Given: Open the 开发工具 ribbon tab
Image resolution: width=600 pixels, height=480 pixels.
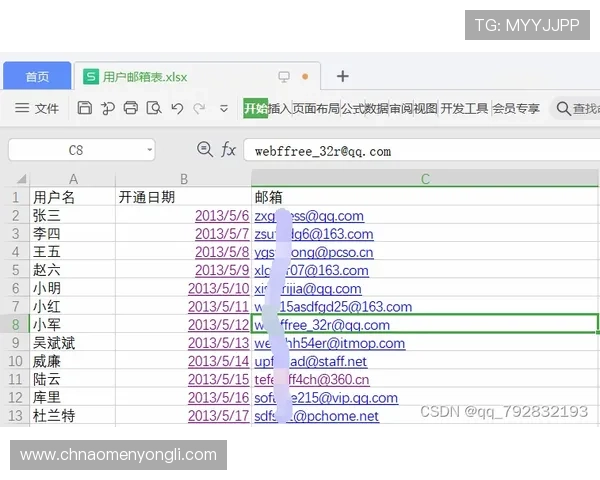Looking at the screenshot, I should coord(464,108).
